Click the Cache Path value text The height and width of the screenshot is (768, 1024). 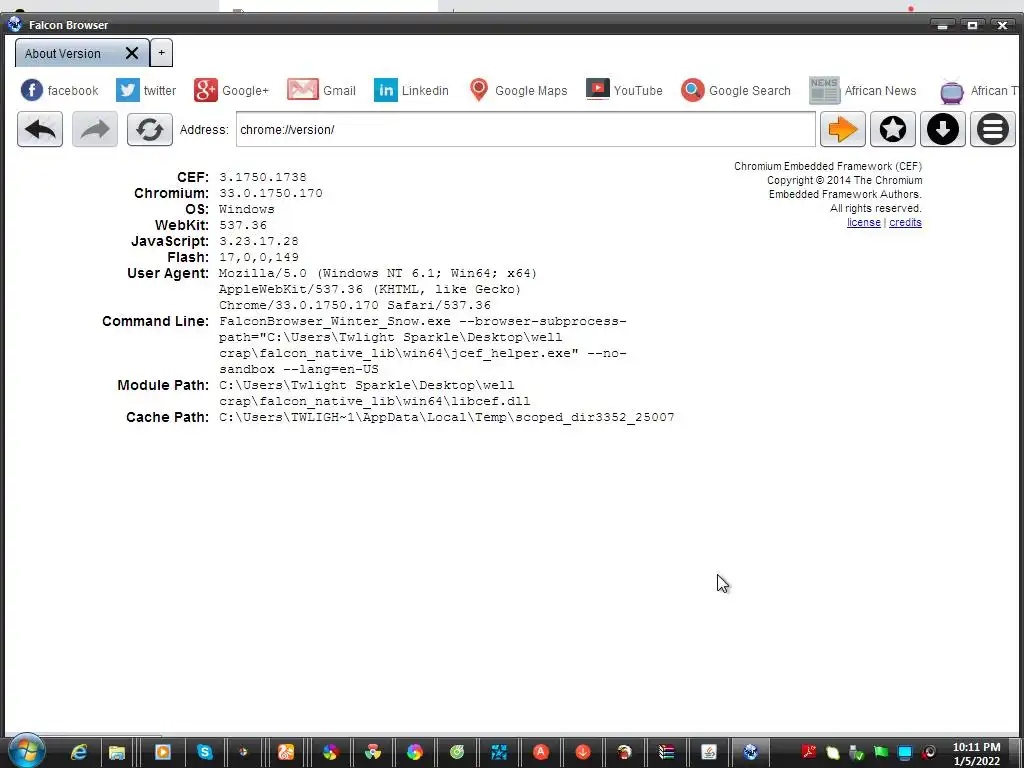tap(447, 417)
